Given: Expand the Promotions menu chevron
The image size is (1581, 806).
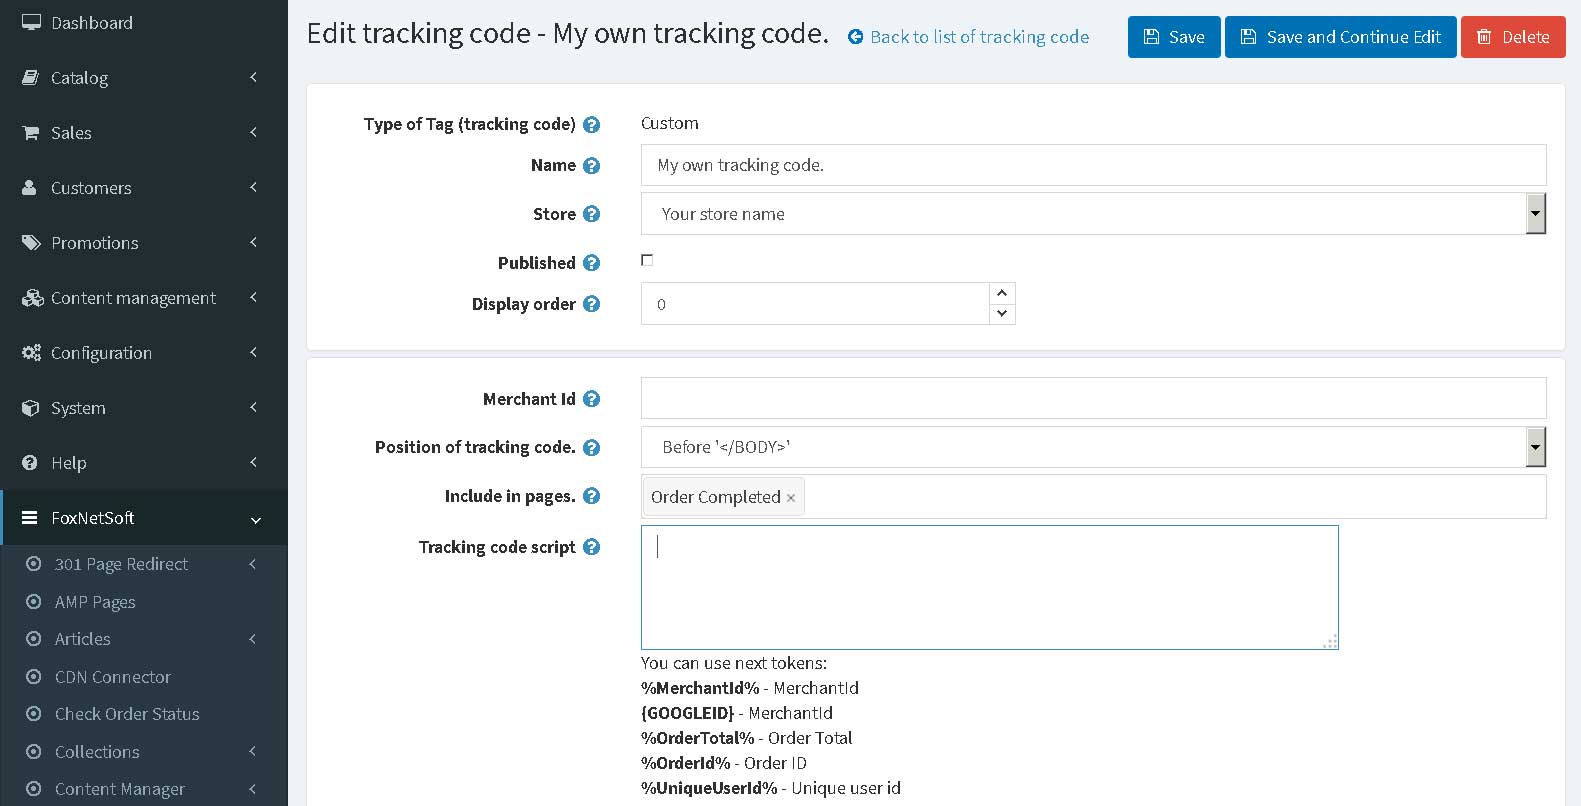Looking at the screenshot, I should 254,242.
